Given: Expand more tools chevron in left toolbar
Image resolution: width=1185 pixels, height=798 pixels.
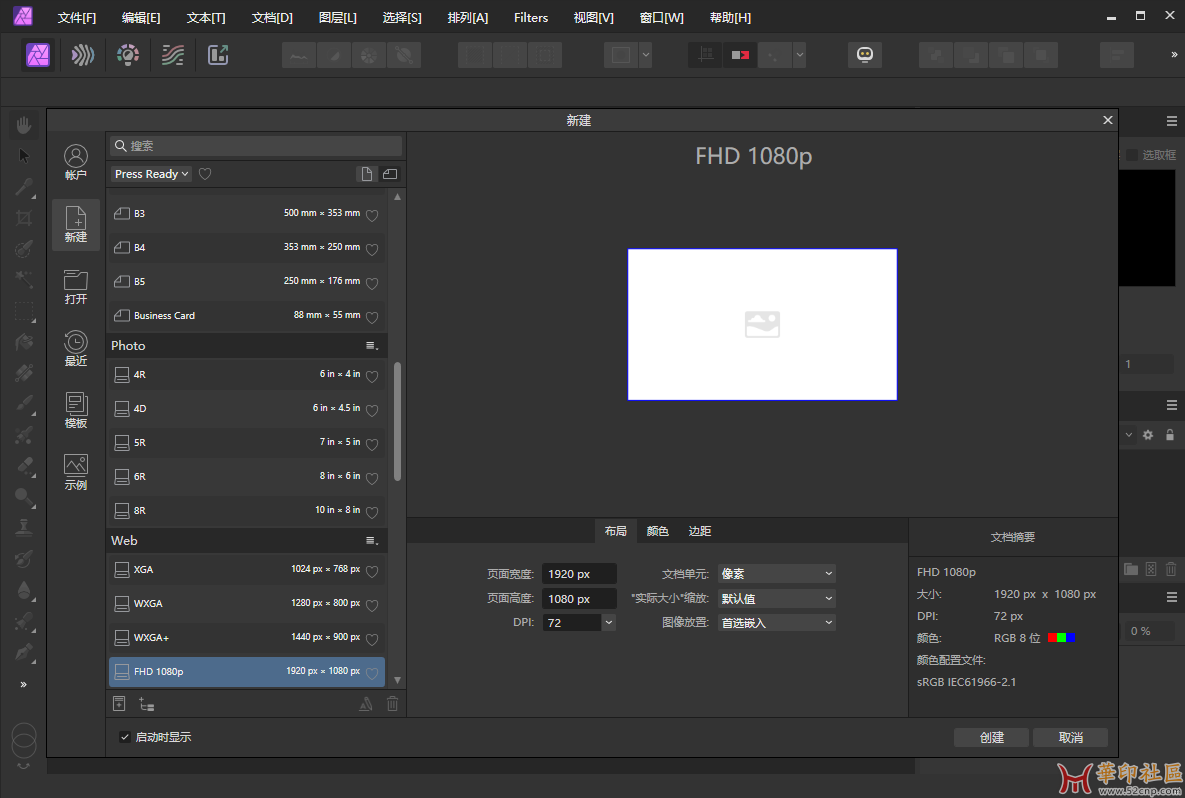Looking at the screenshot, I should tap(23, 685).
